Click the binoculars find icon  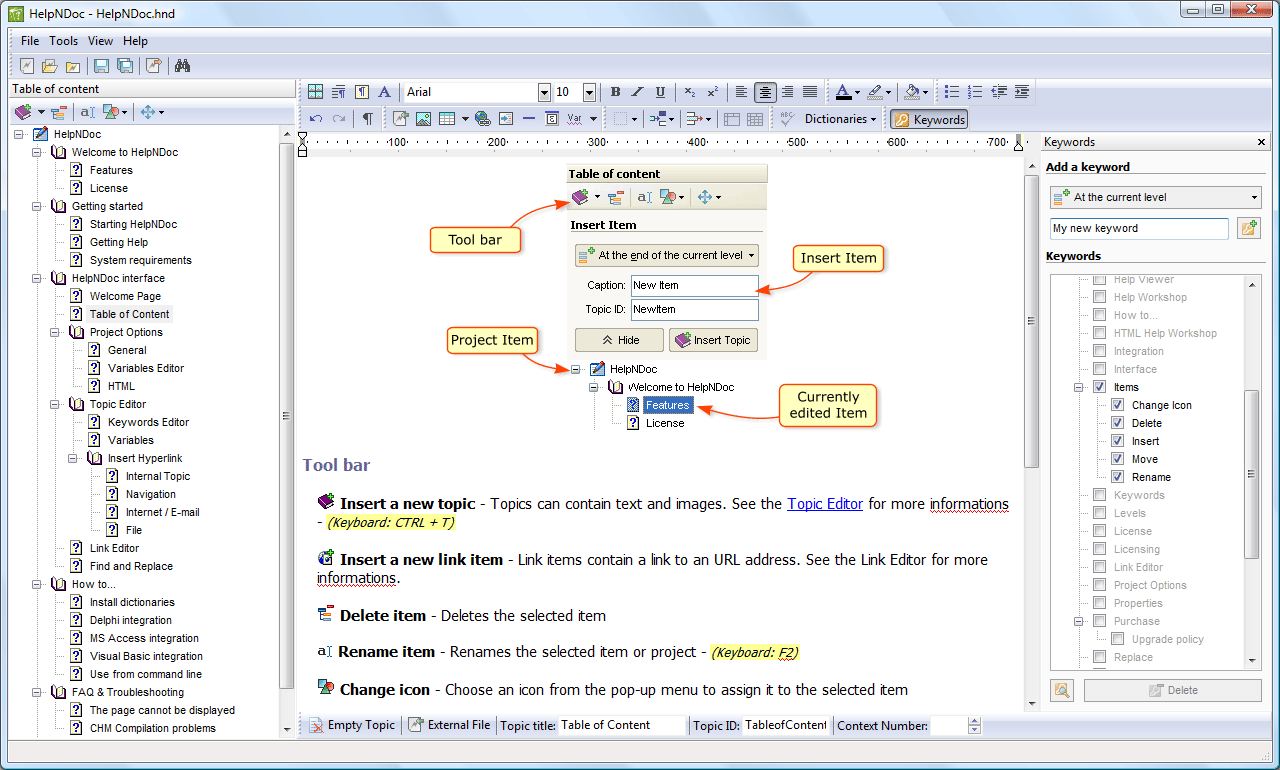182,66
